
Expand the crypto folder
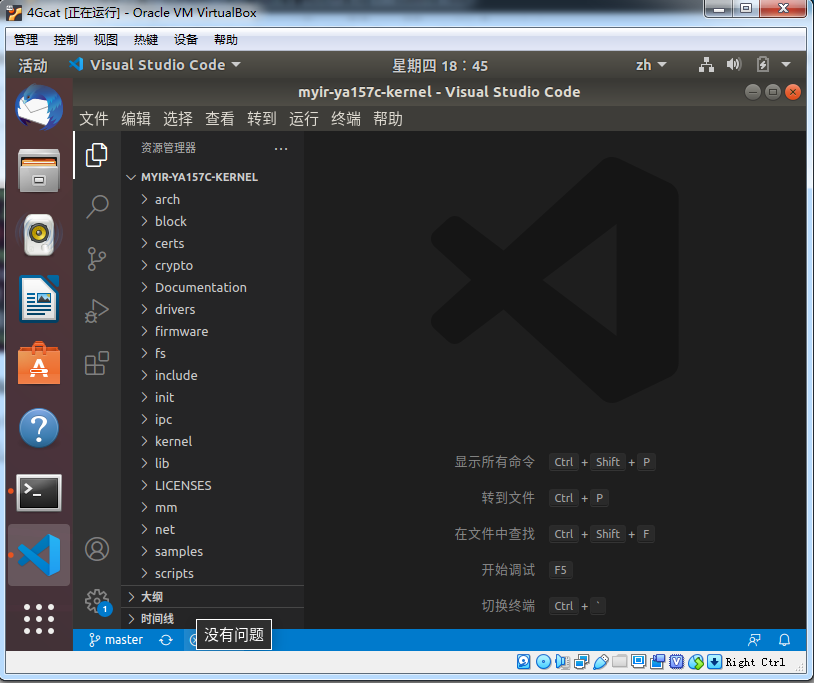point(213,265)
